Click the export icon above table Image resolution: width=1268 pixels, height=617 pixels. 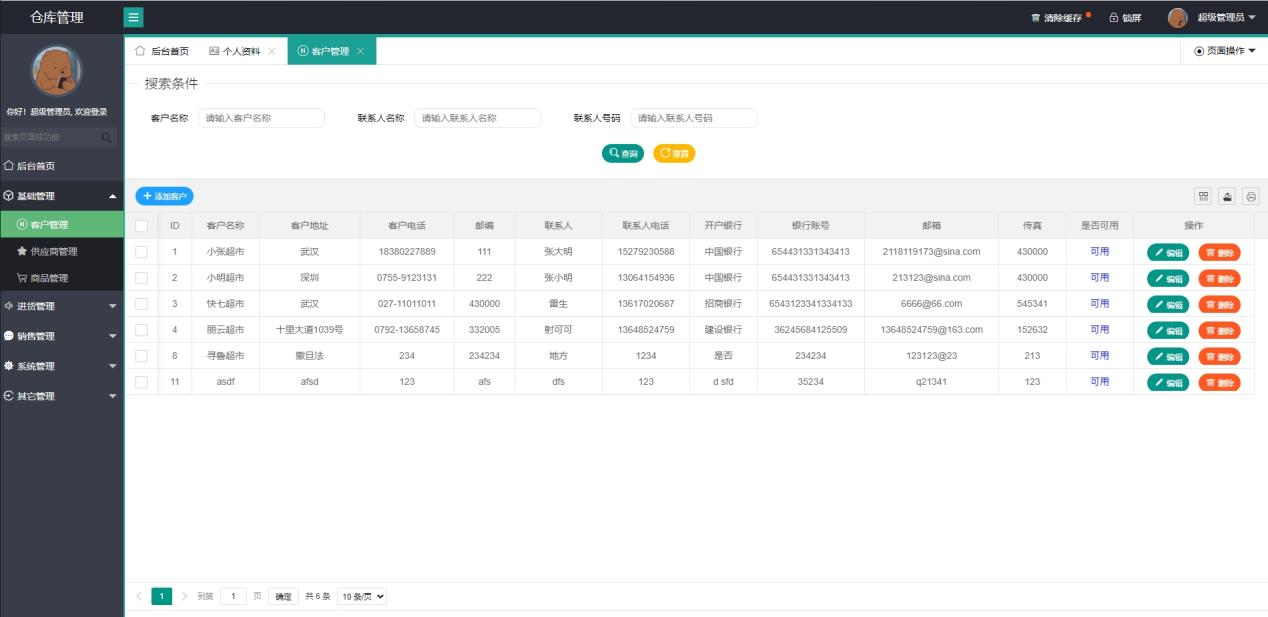tap(1227, 197)
